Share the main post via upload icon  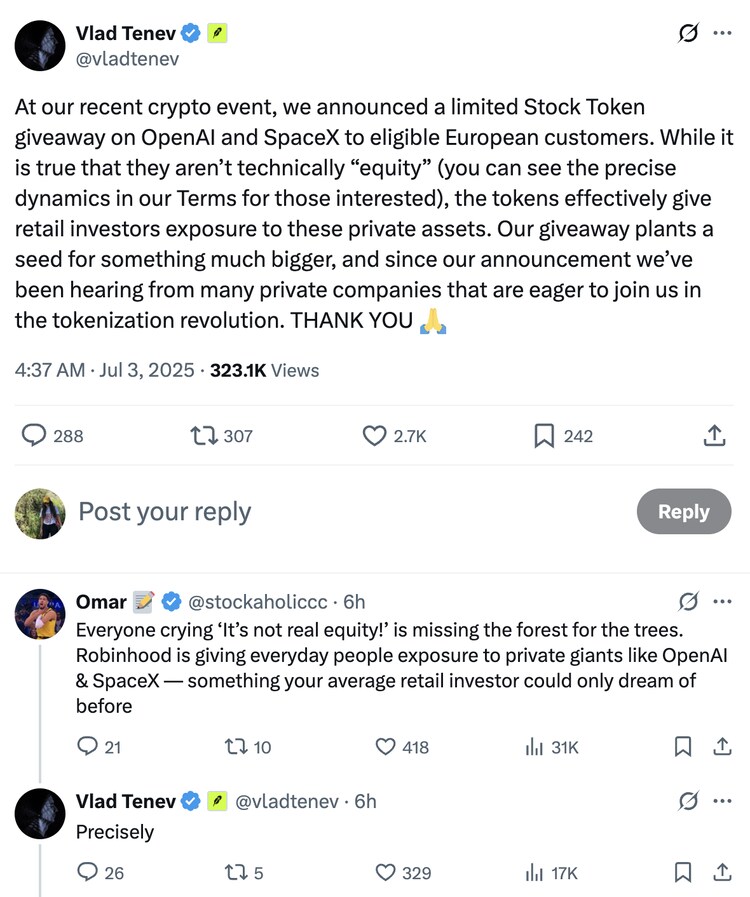coord(714,436)
